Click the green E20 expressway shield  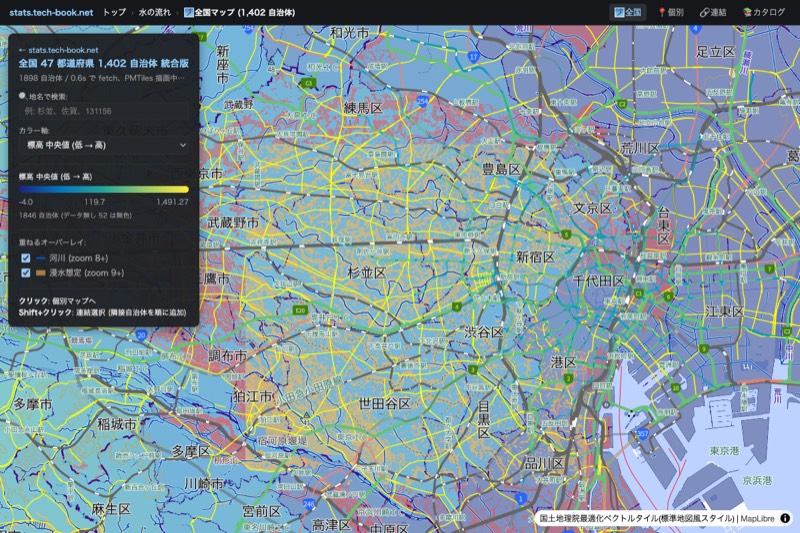(x=300, y=310)
